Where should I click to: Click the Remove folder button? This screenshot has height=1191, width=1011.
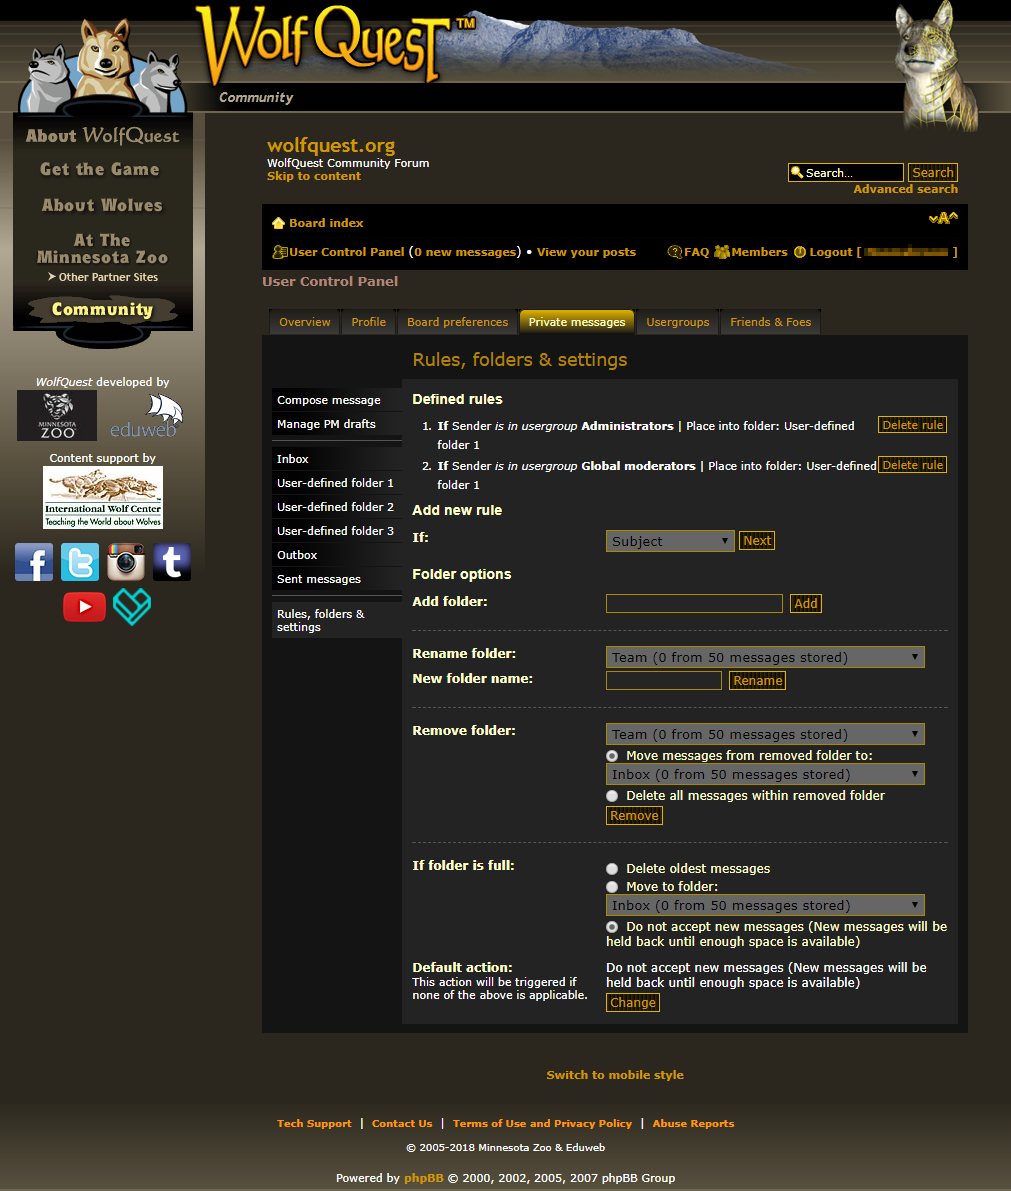tap(634, 816)
